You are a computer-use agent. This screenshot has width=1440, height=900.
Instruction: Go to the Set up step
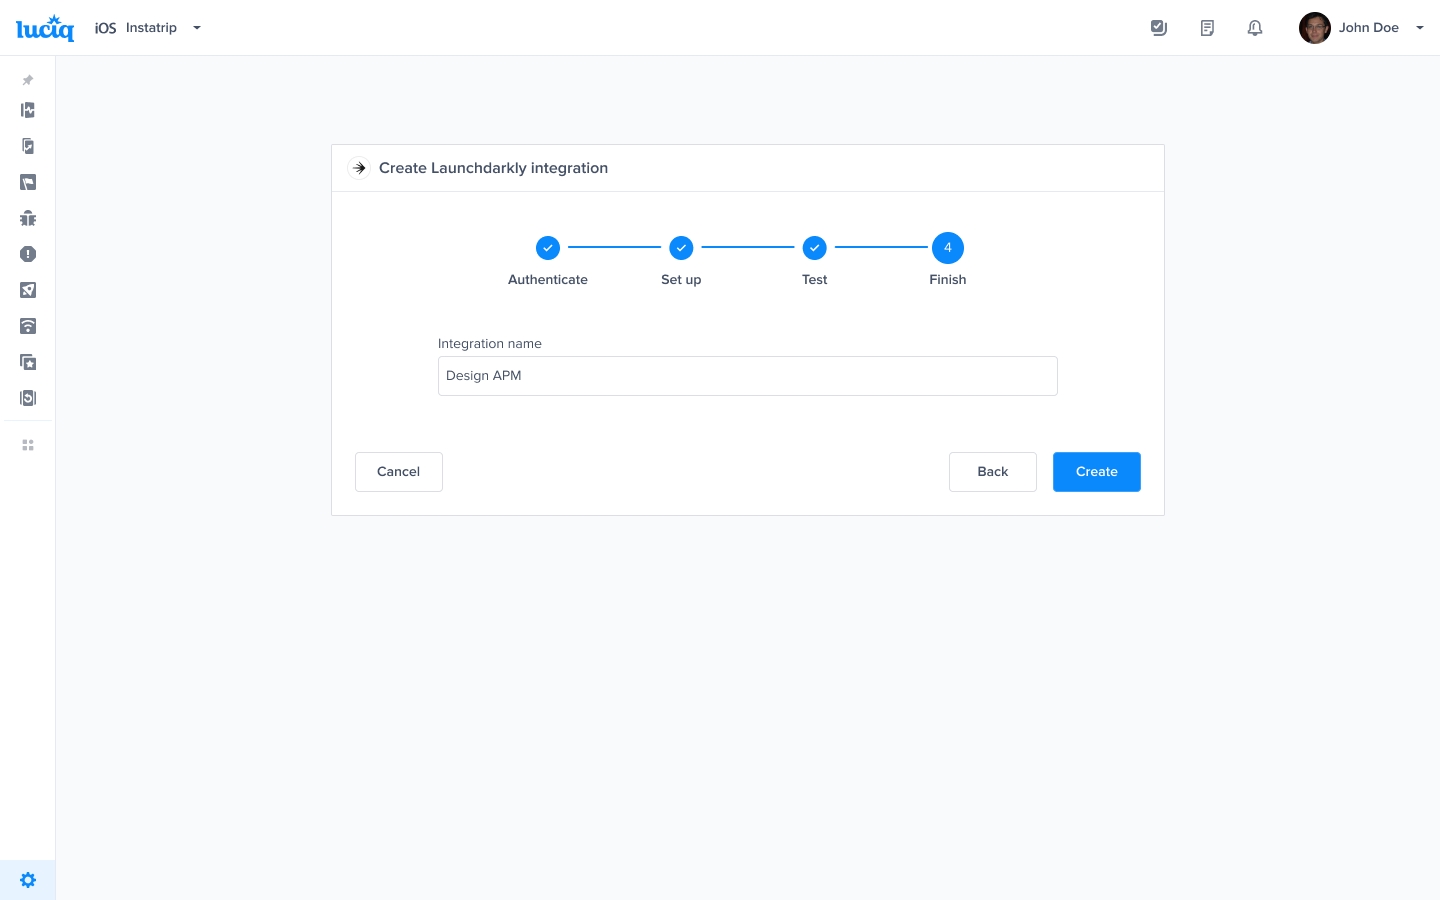click(x=681, y=248)
